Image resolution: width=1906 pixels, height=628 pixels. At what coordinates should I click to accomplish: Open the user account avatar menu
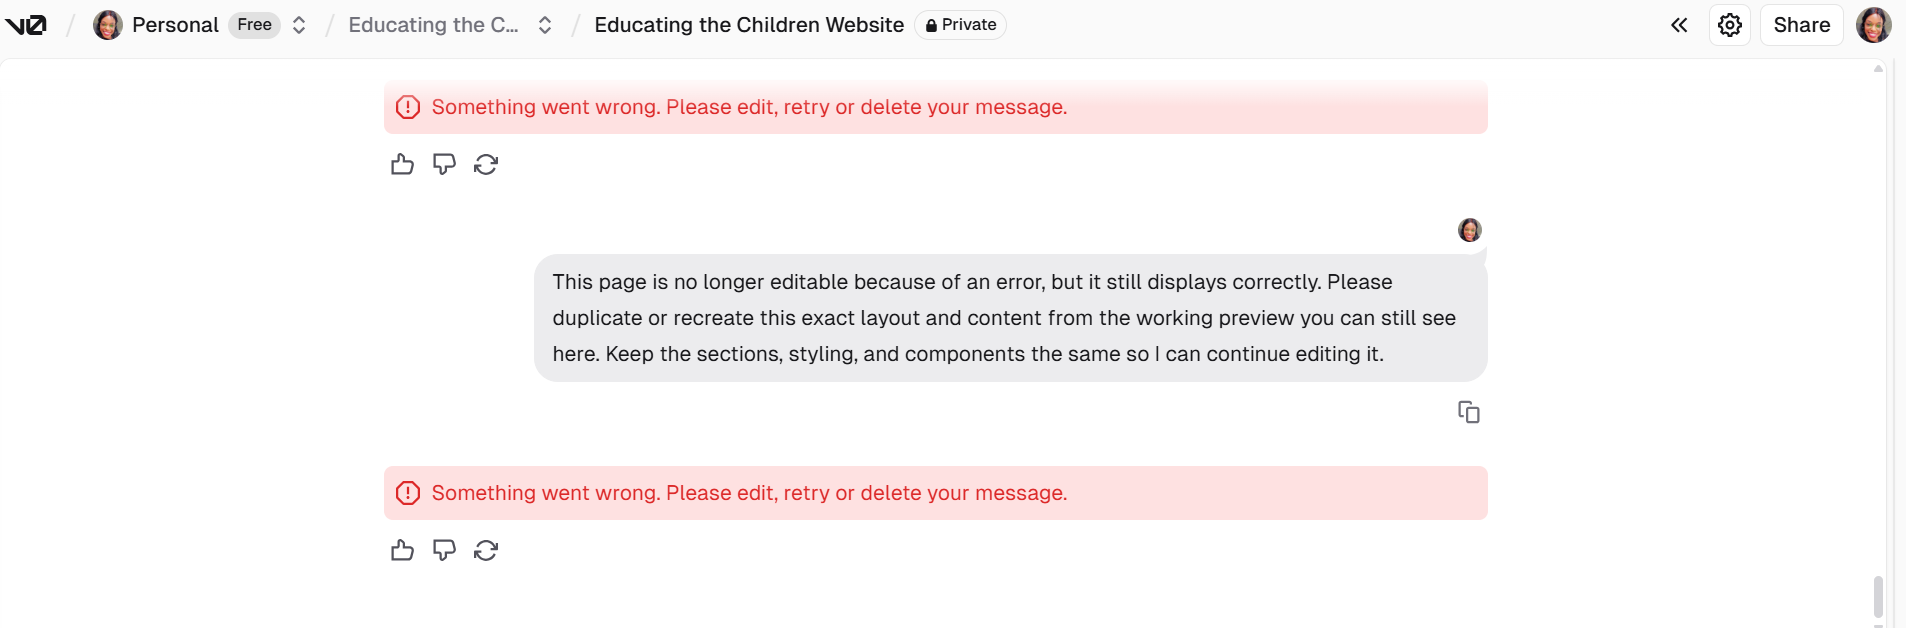coord(1873,25)
